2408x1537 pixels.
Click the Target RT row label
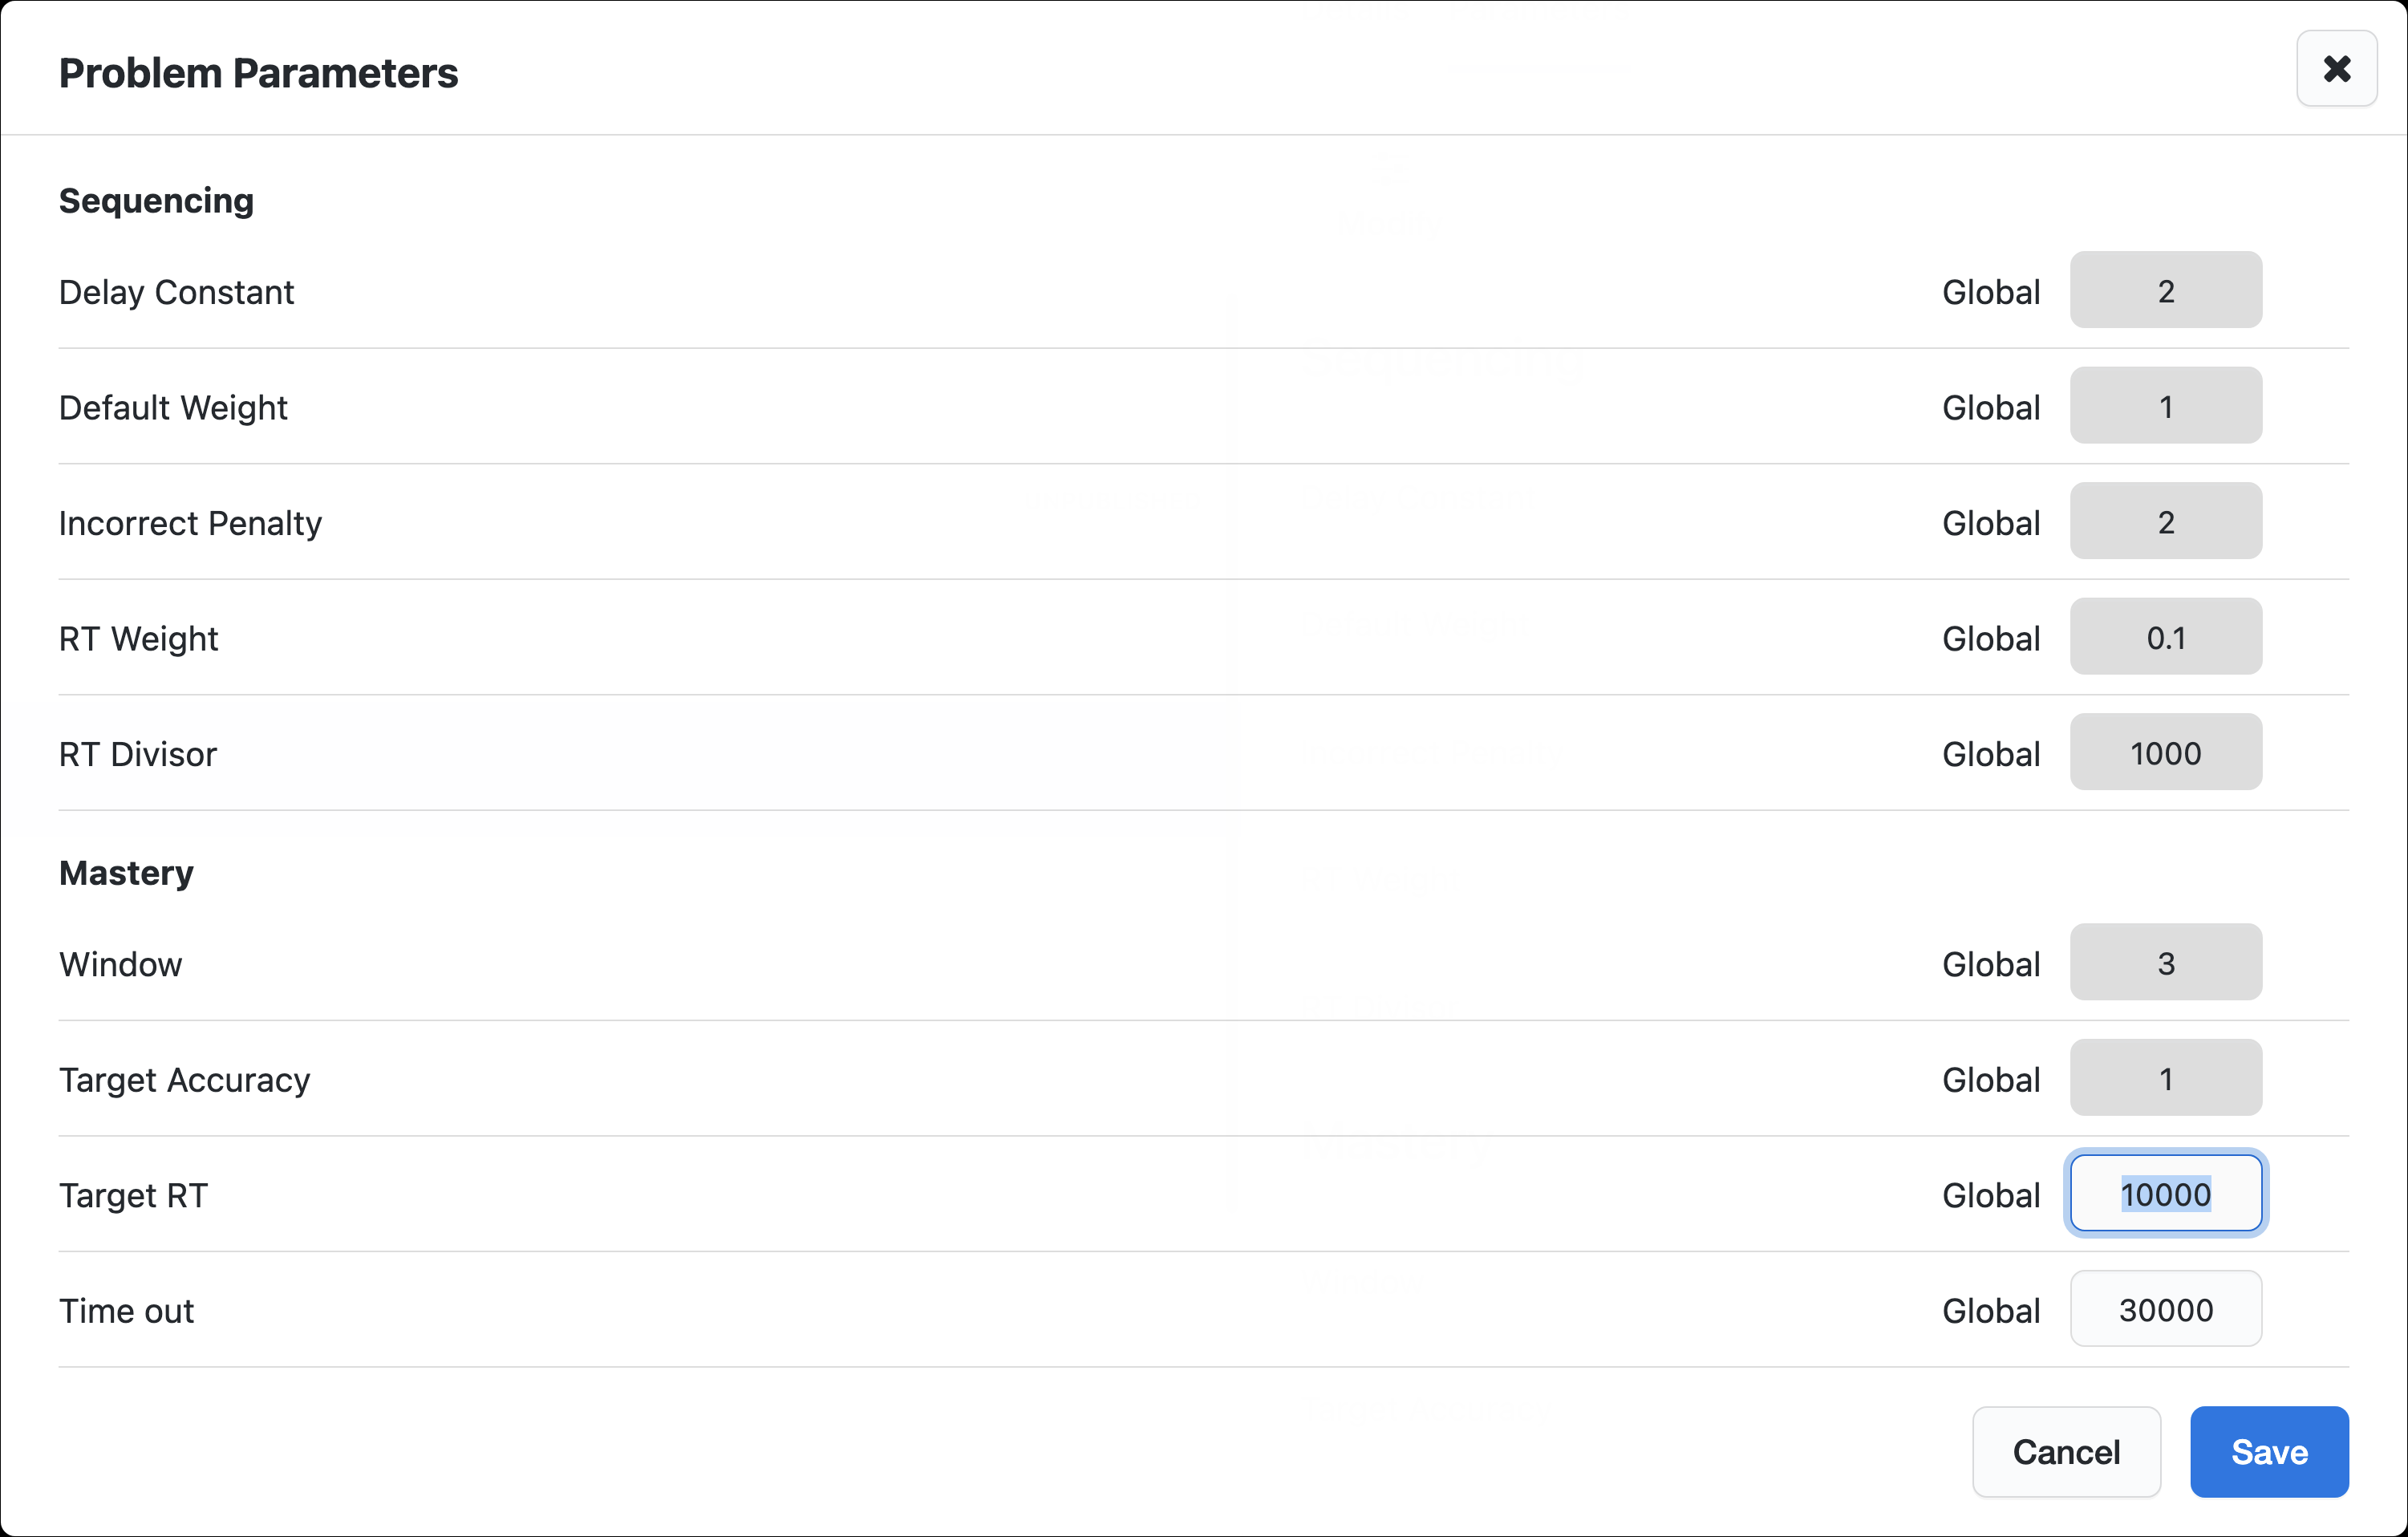[x=133, y=1195]
